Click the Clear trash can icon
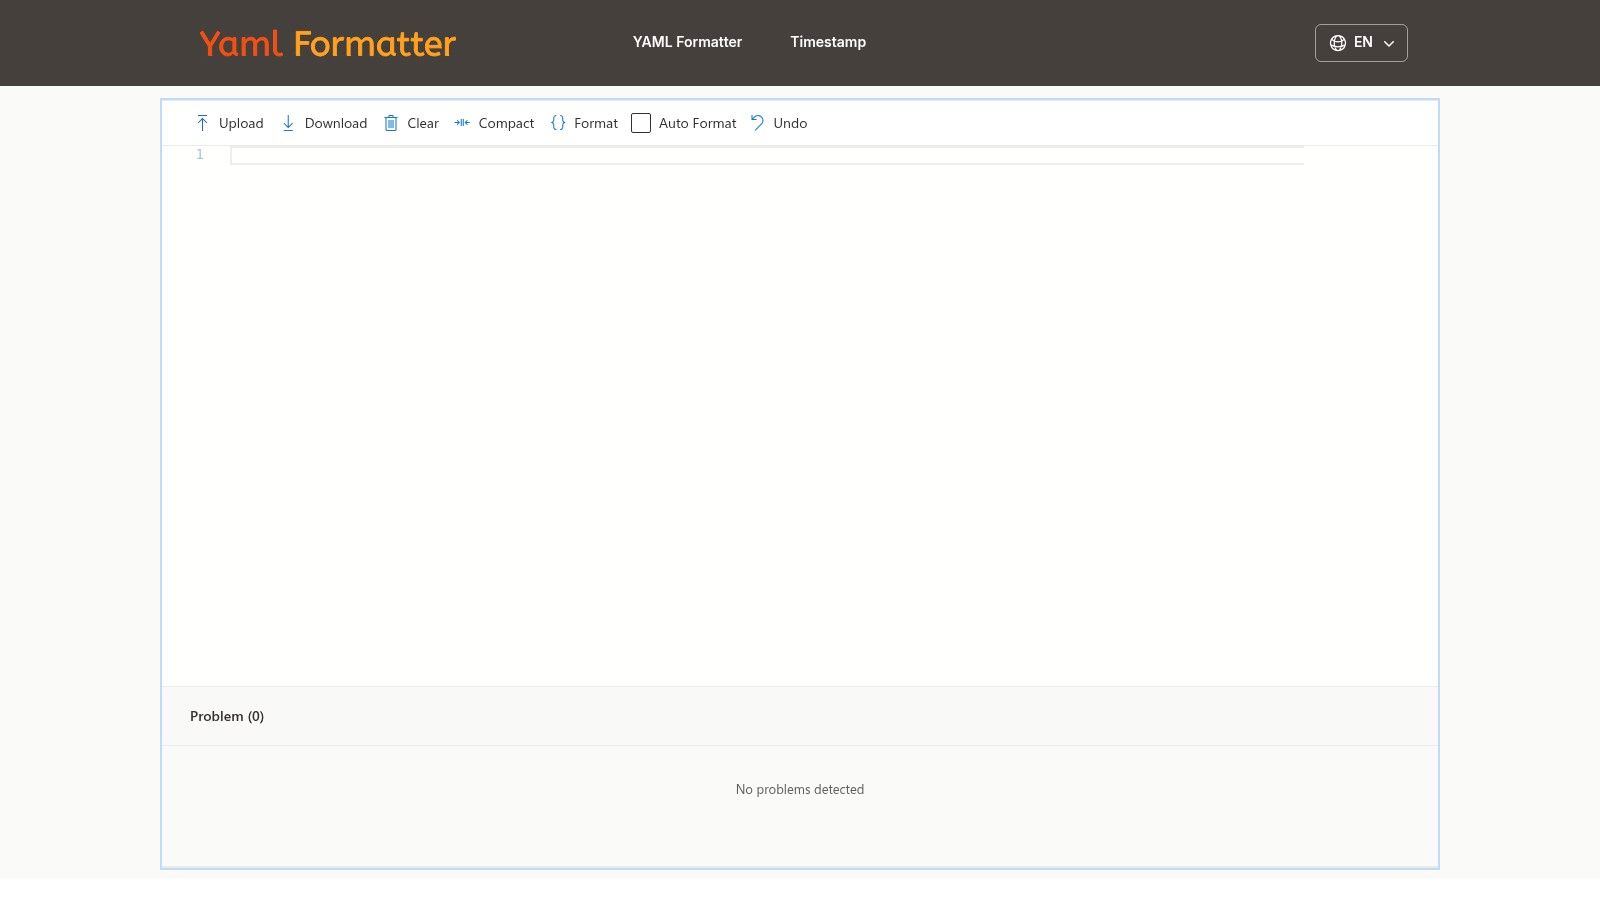 (x=391, y=123)
